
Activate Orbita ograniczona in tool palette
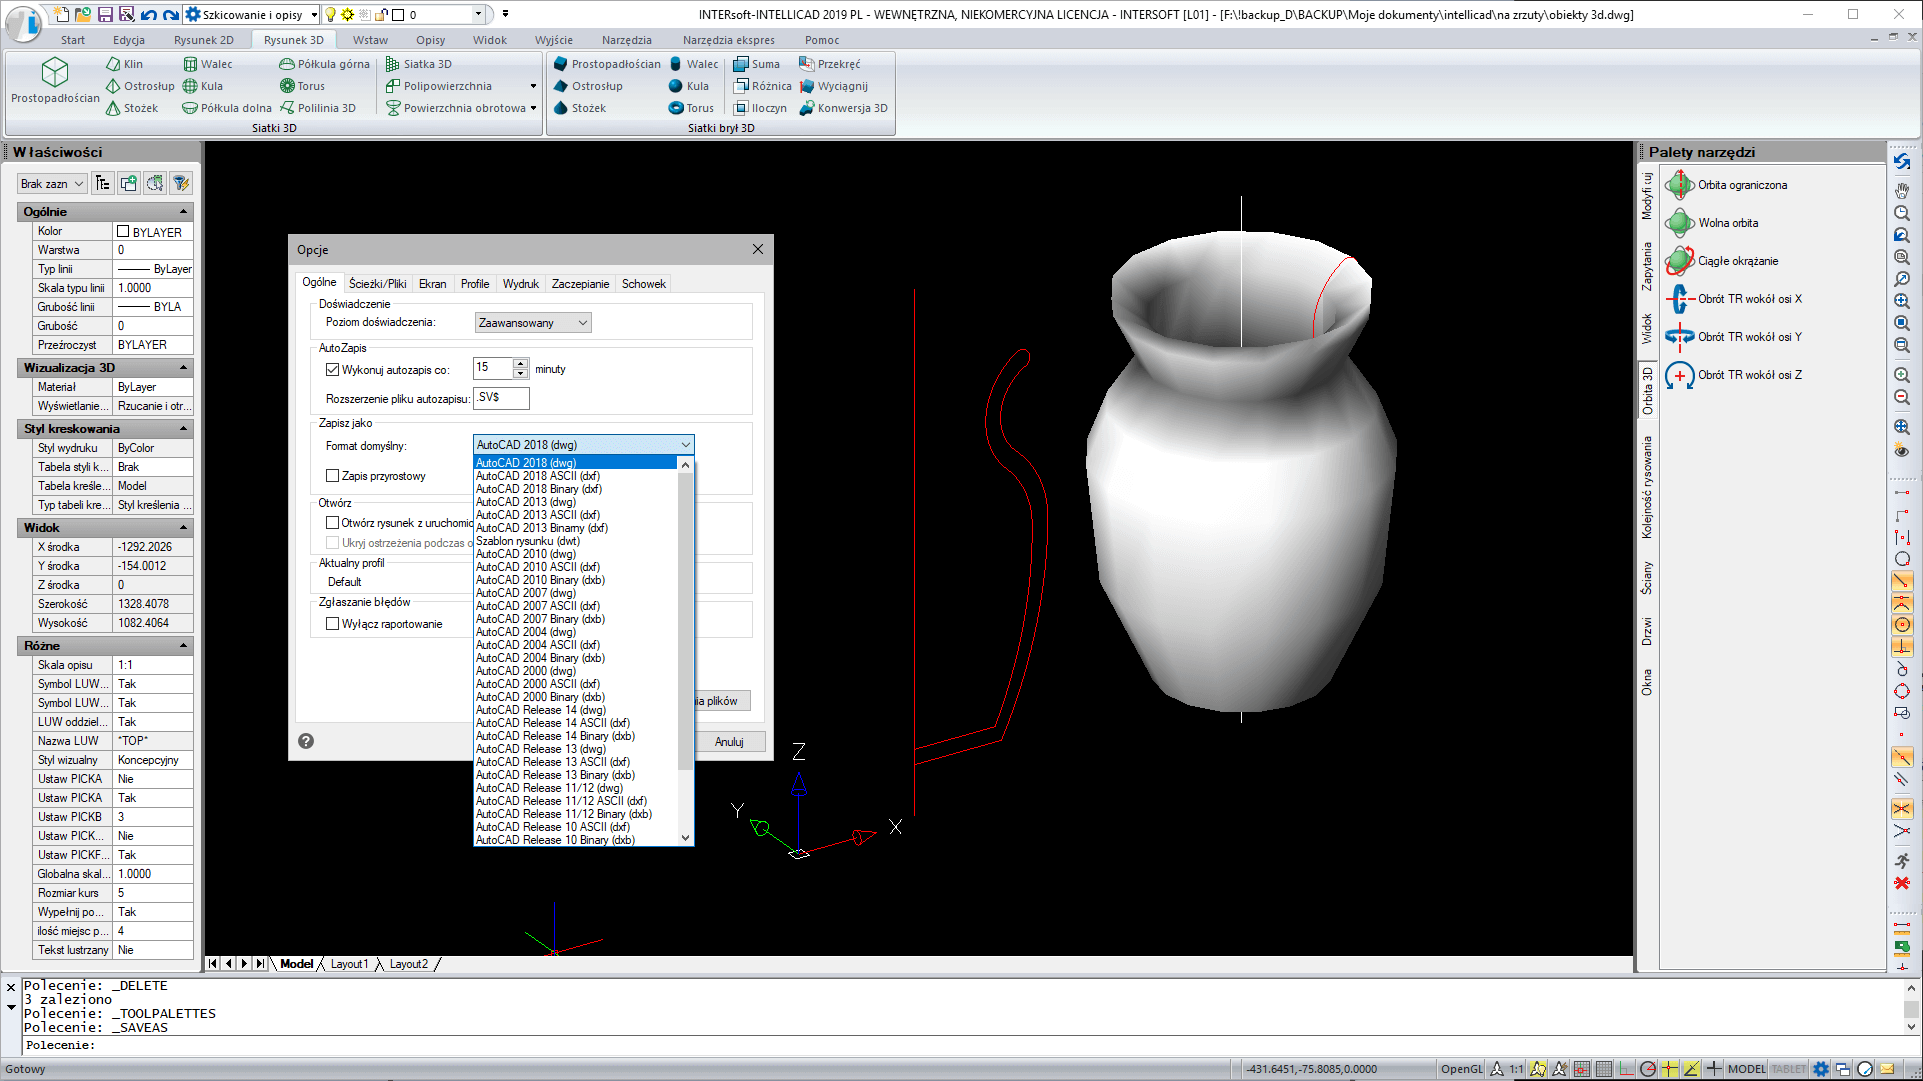click(x=1727, y=185)
